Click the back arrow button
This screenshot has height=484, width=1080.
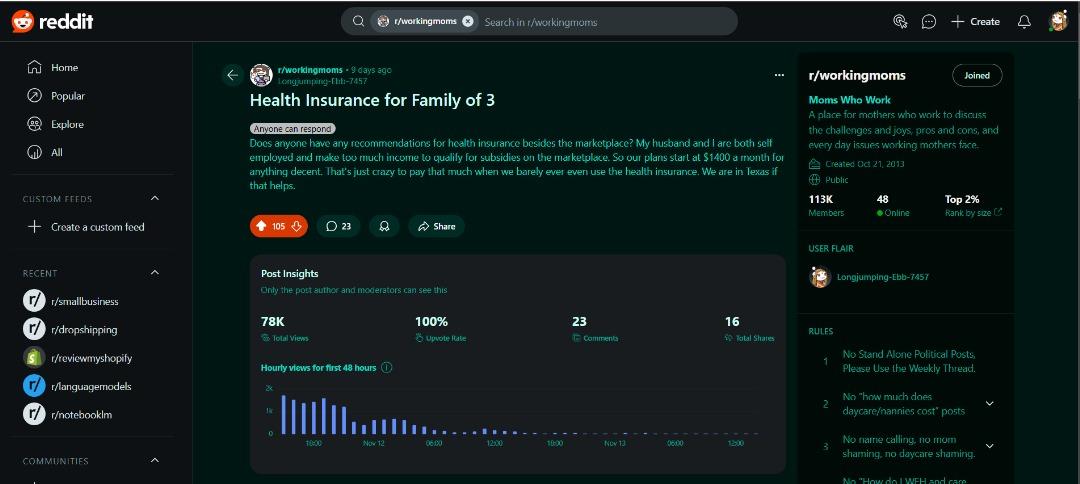coord(233,75)
